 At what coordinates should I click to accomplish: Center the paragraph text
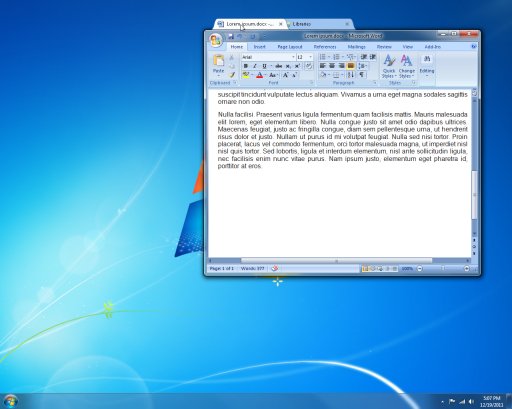[332, 66]
